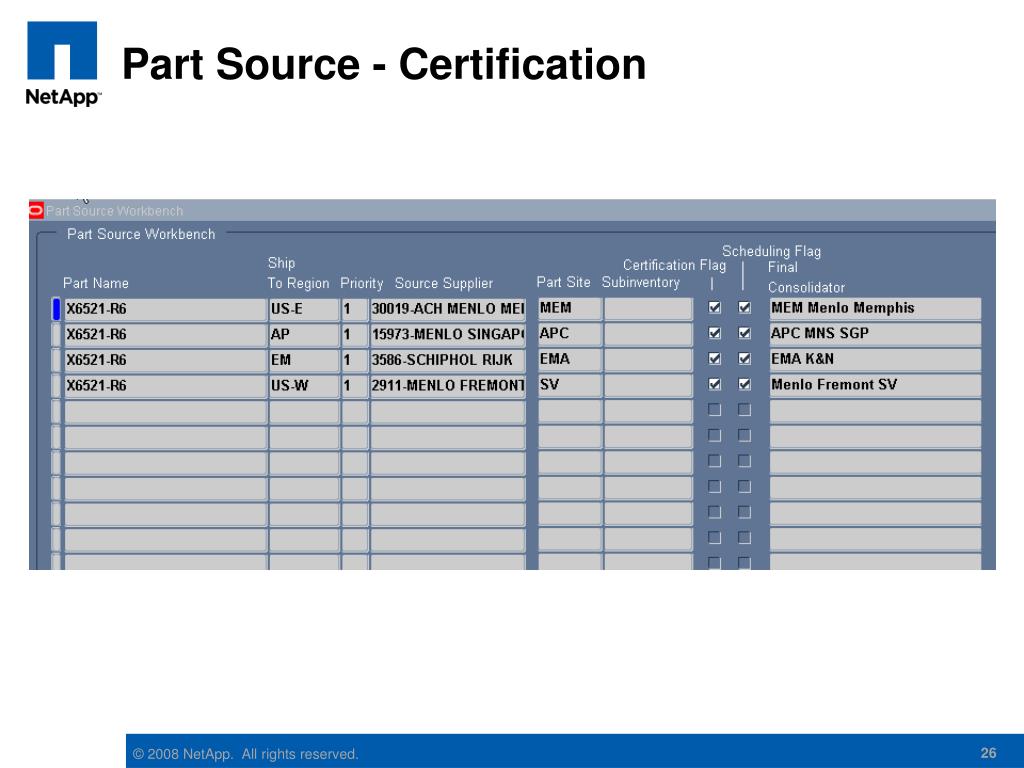The height and width of the screenshot is (768, 1024).
Task: Click the EMA Part Site field
Action: [x=569, y=359]
